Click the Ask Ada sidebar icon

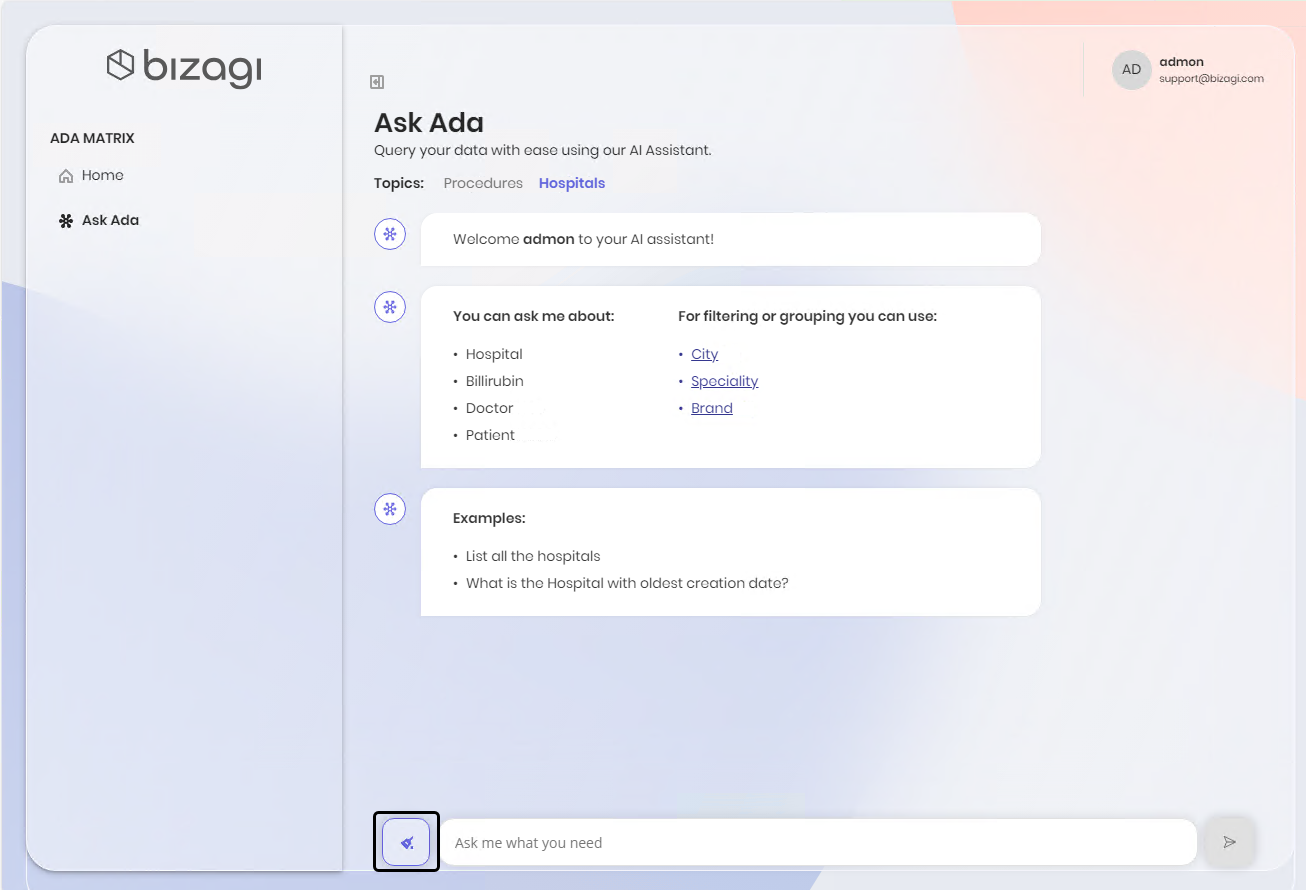point(66,221)
